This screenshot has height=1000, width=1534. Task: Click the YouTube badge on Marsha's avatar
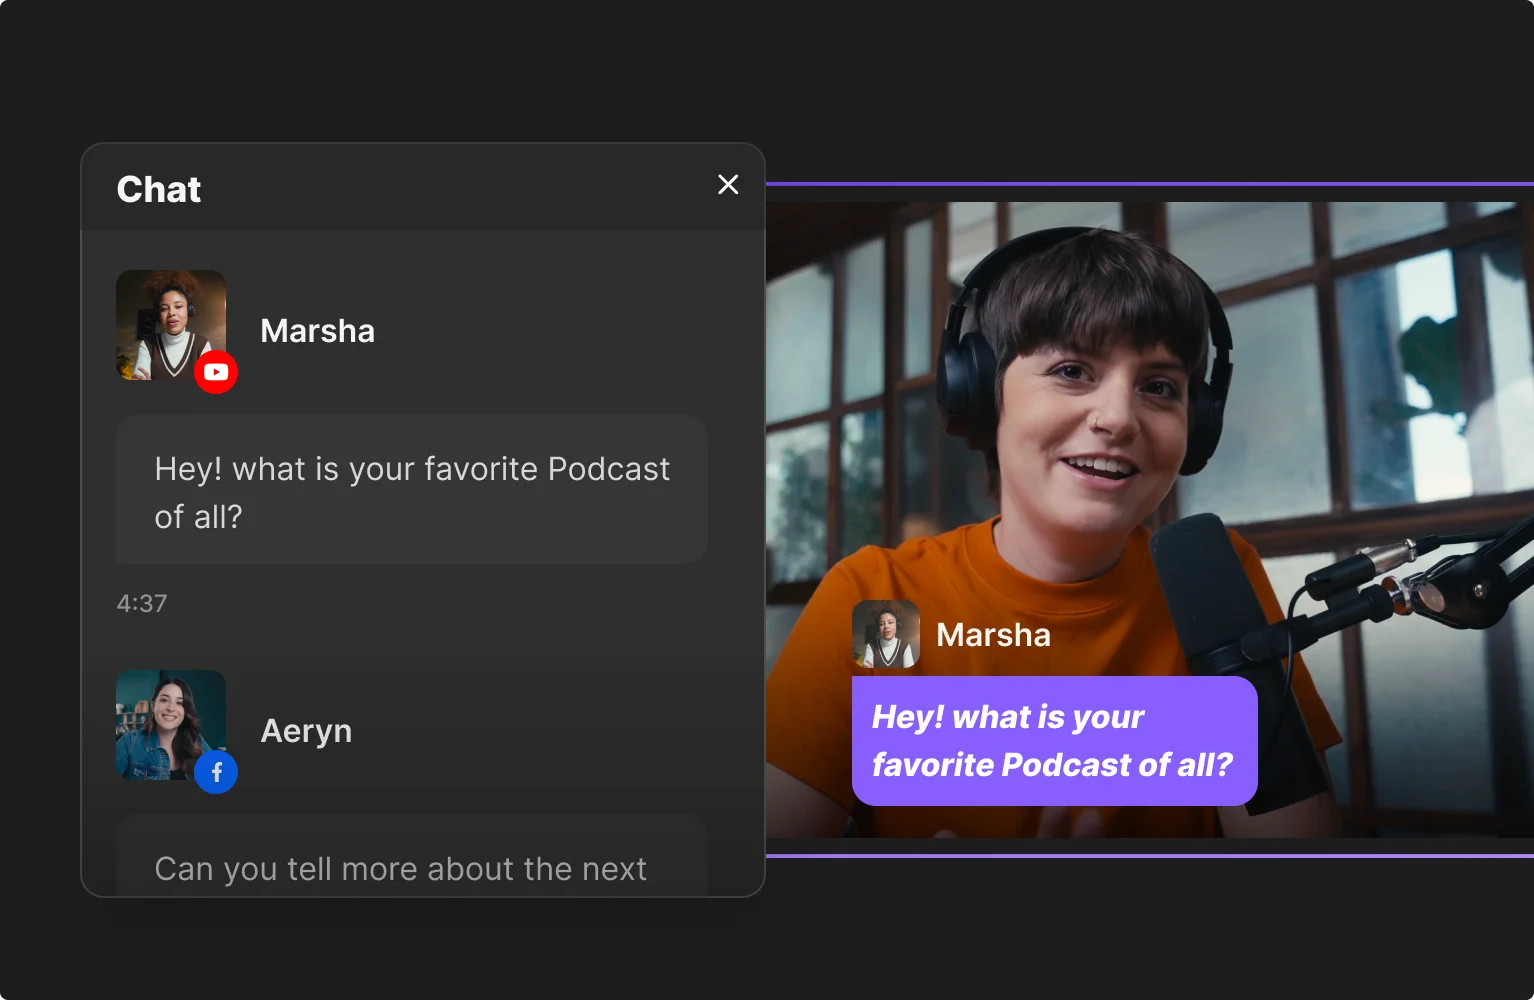(x=216, y=372)
